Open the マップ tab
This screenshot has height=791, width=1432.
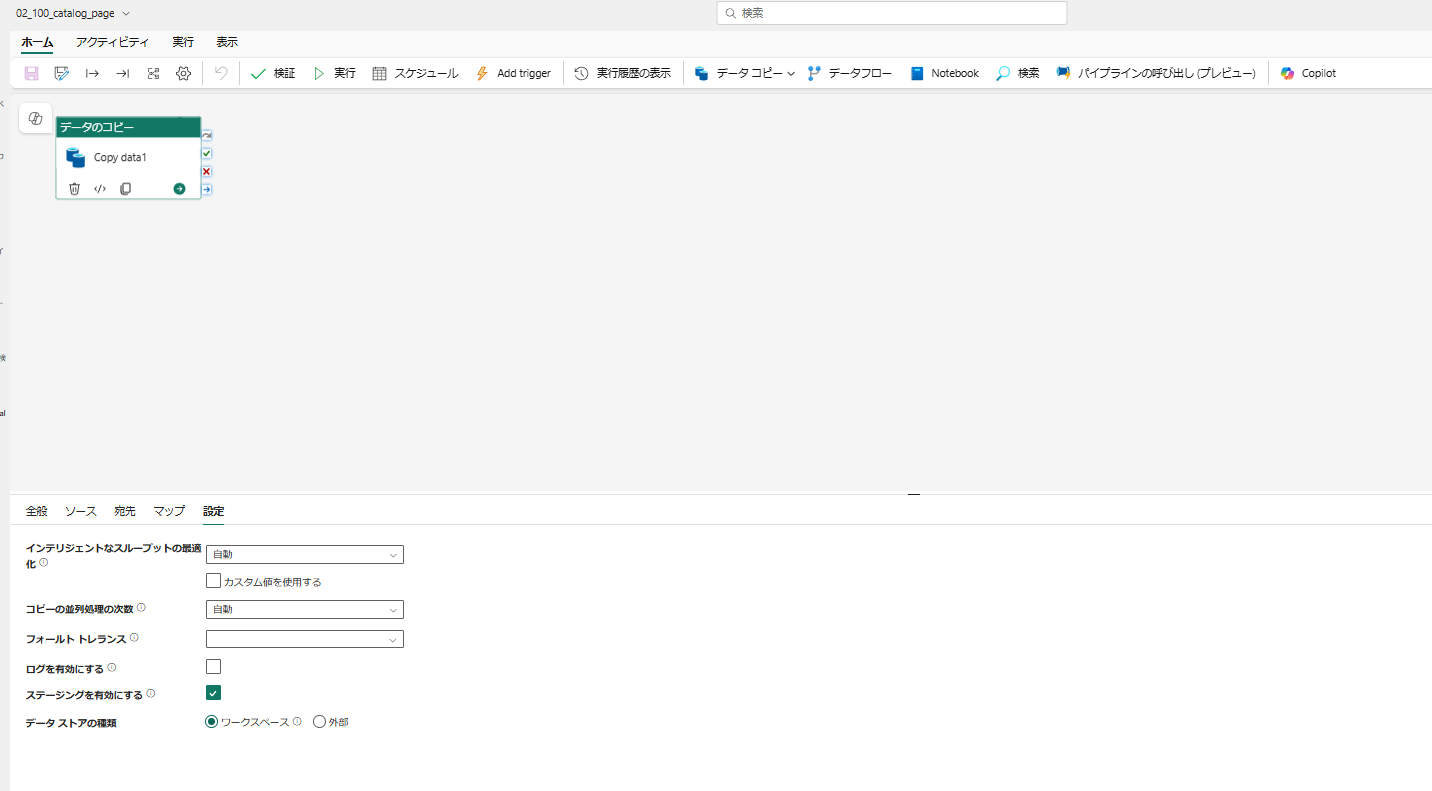[169, 511]
